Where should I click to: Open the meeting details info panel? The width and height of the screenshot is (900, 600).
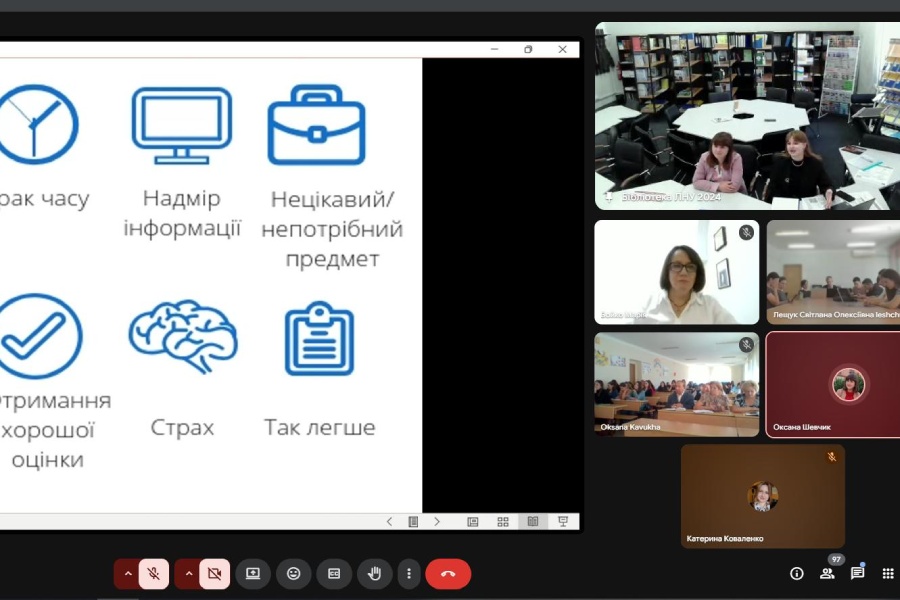[x=797, y=573]
